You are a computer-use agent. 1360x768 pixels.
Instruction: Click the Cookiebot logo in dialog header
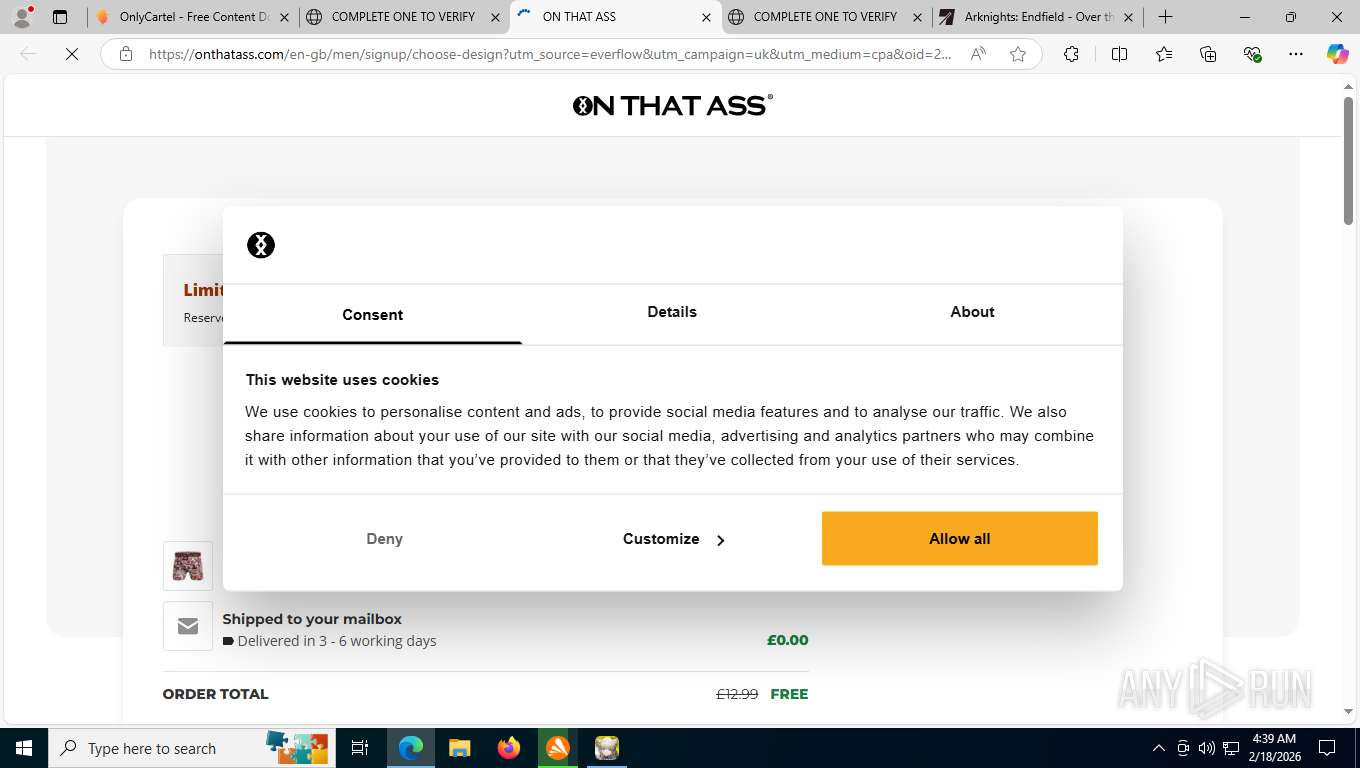tap(261, 245)
